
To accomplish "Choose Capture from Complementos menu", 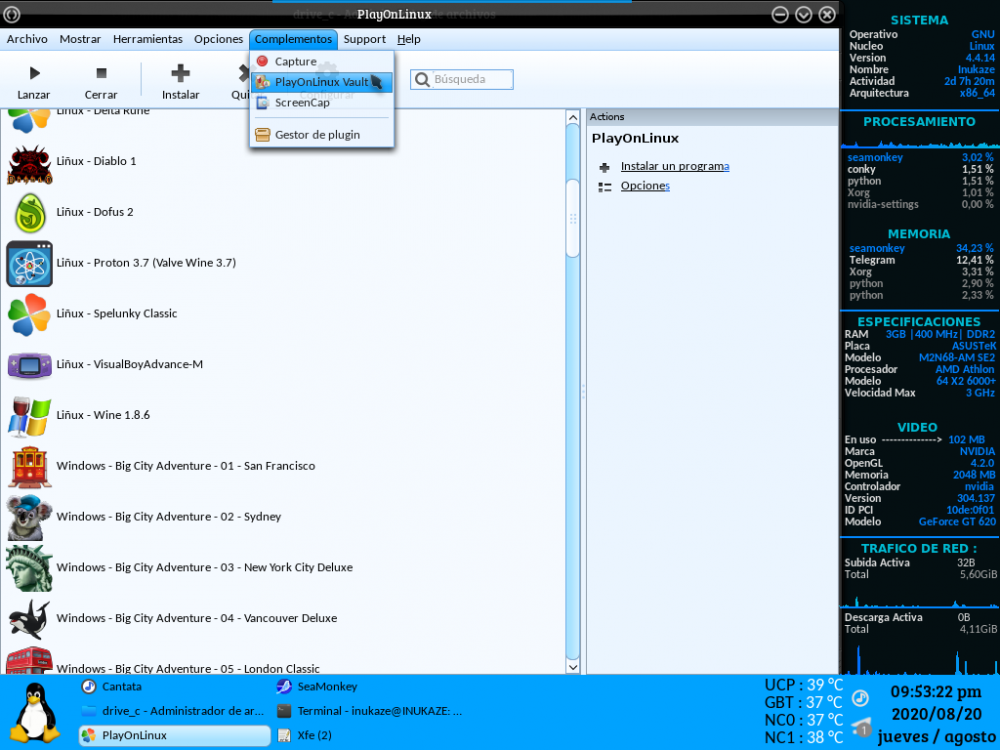I will (x=295, y=62).
